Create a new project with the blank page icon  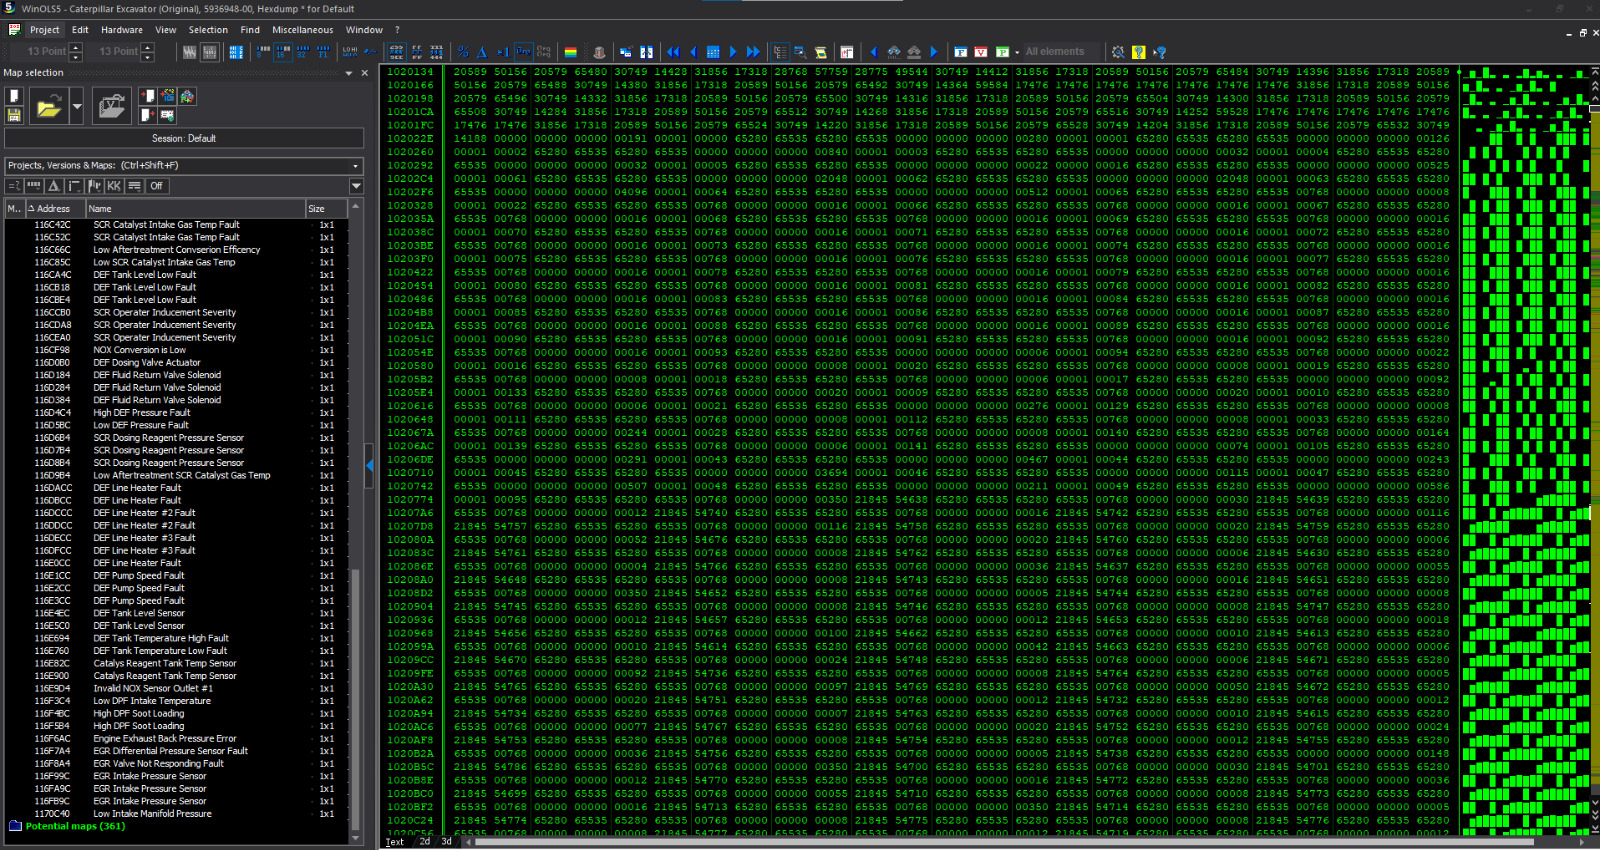pyautogui.click(x=14, y=96)
